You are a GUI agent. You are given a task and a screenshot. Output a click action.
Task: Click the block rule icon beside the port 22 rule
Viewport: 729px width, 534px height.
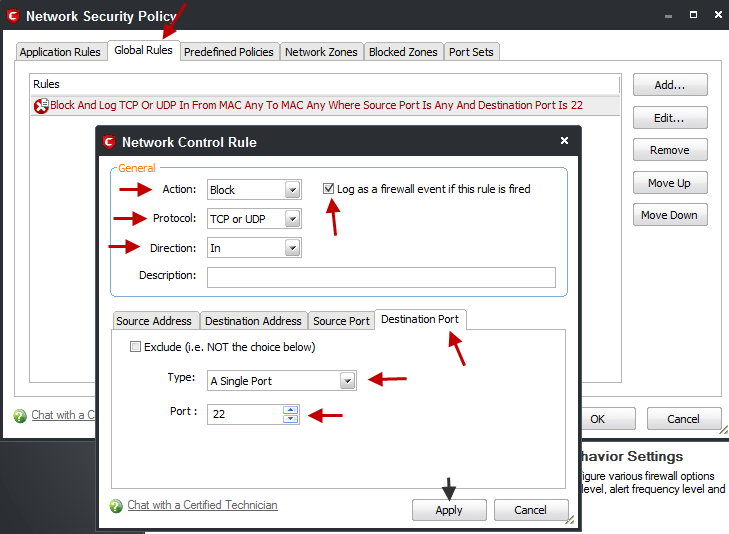coord(41,105)
